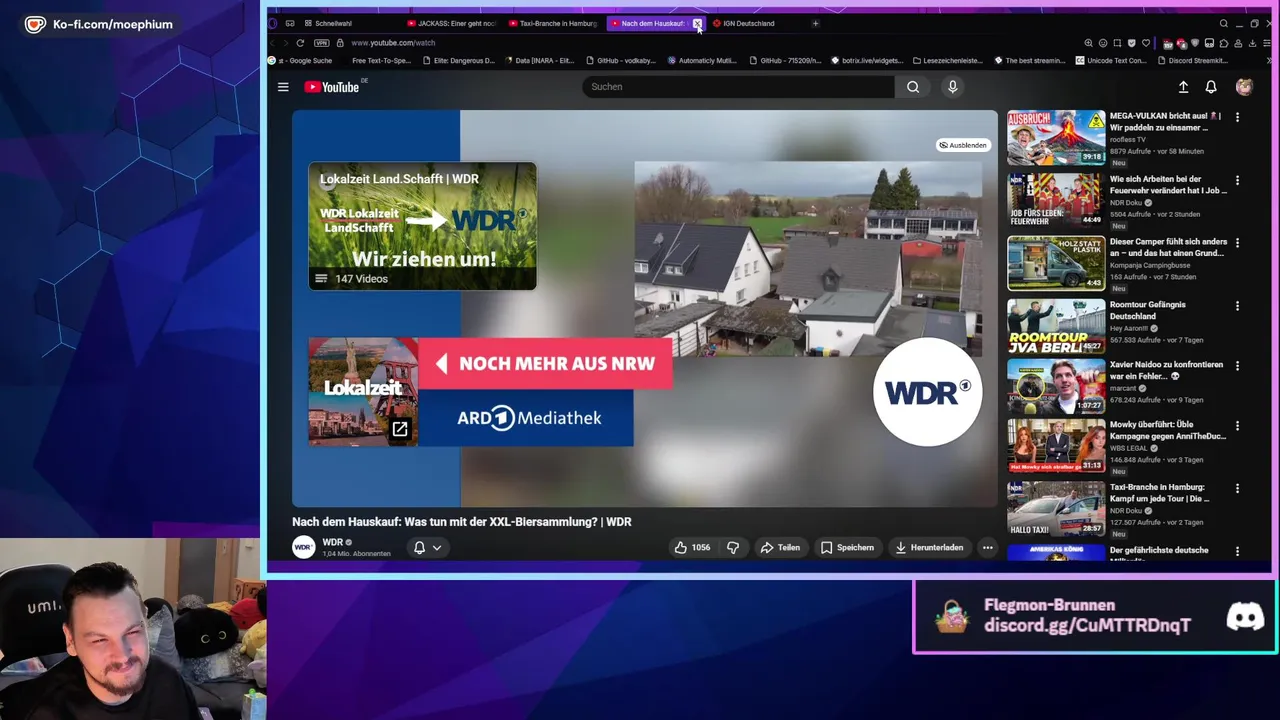Open WDR channel avatar below video
1280x720 pixels.
(x=303, y=547)
